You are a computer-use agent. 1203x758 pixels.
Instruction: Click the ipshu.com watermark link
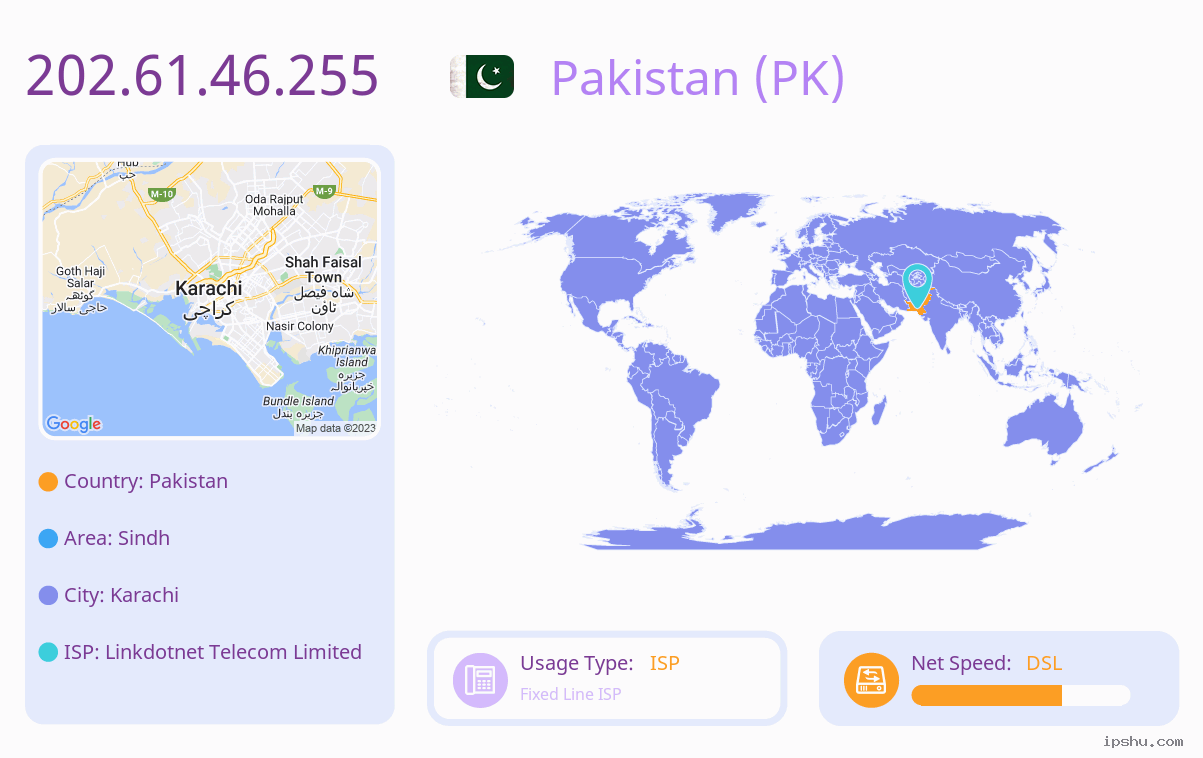[x=1143, y=741]
